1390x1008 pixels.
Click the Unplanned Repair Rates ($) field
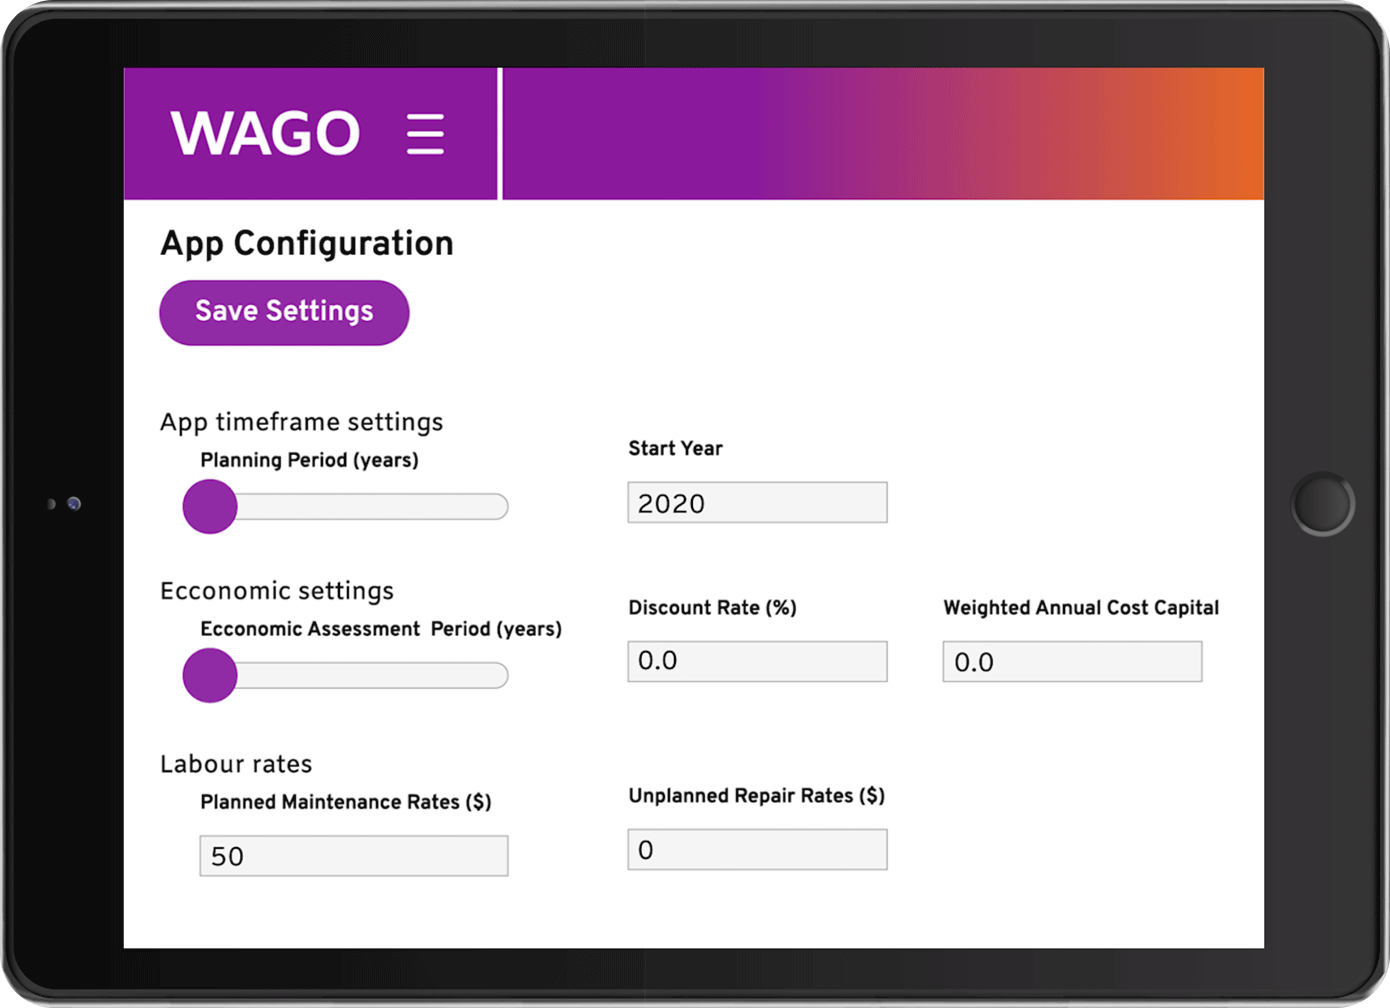757,849
